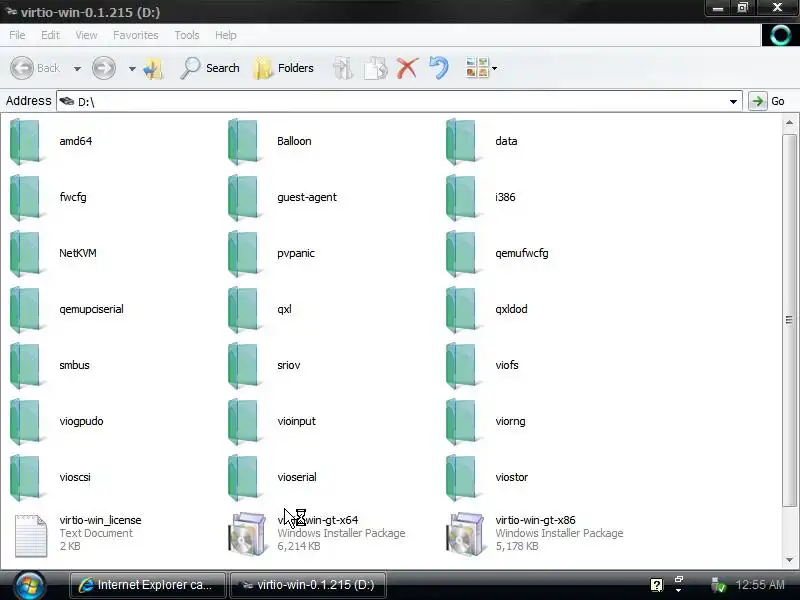Screen dimensions: 800x600
Task: Go back with the Back arrow button
Action: click(x=35, y=68)
